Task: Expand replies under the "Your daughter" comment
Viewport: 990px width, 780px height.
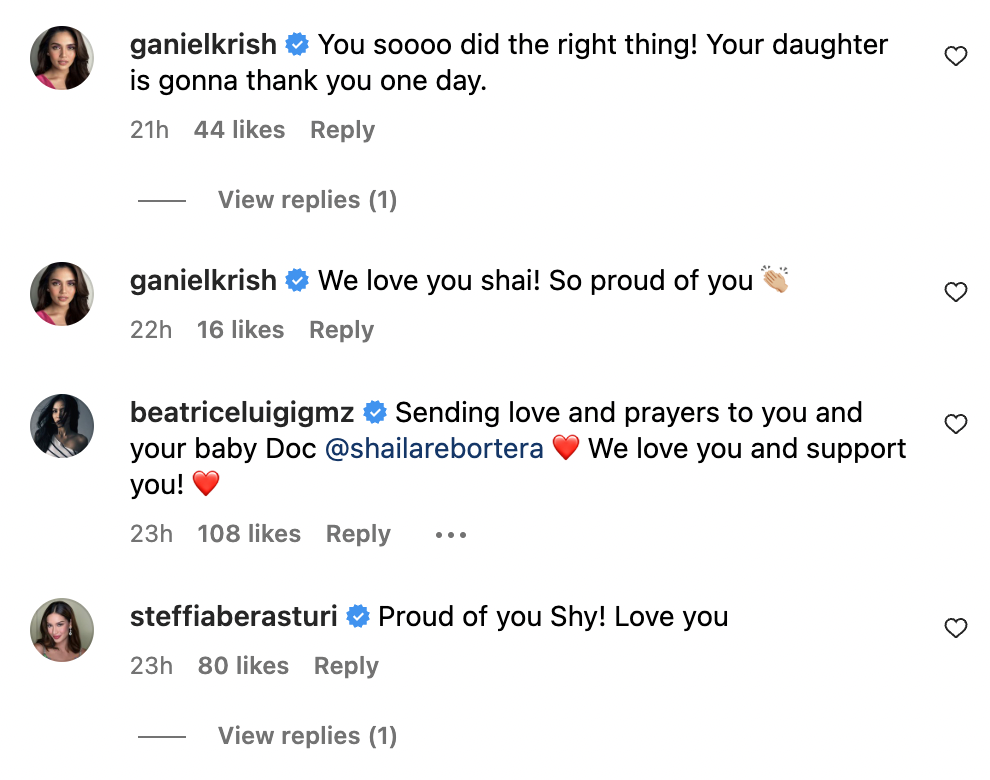Action: pyautogui.click(x=307, y=200)
